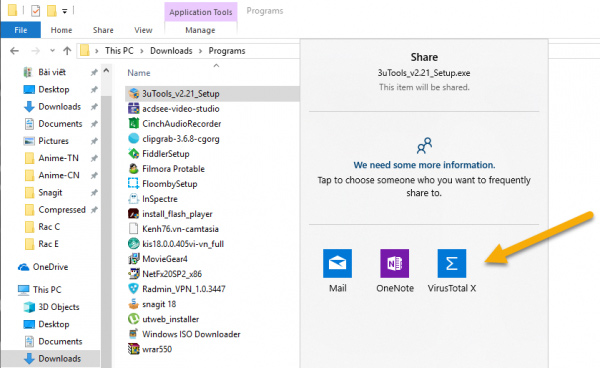Open the Rac E folder
This screenshot has width=600, height=368.
(x=48, y=244)
